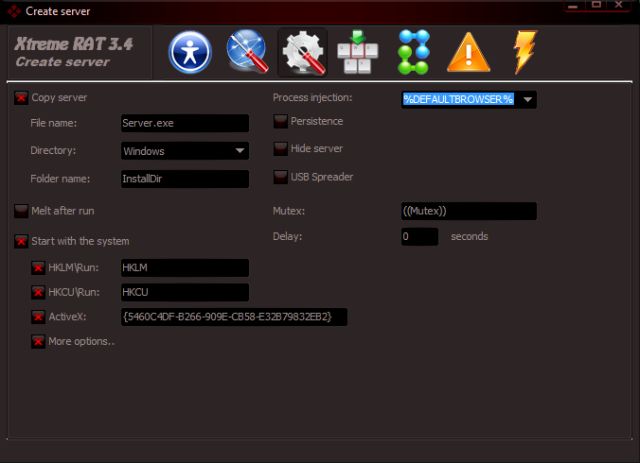This screenshot has width=640, height=463.
Task: Click the ActiveX GUID input field
Action: coord(234,317)
